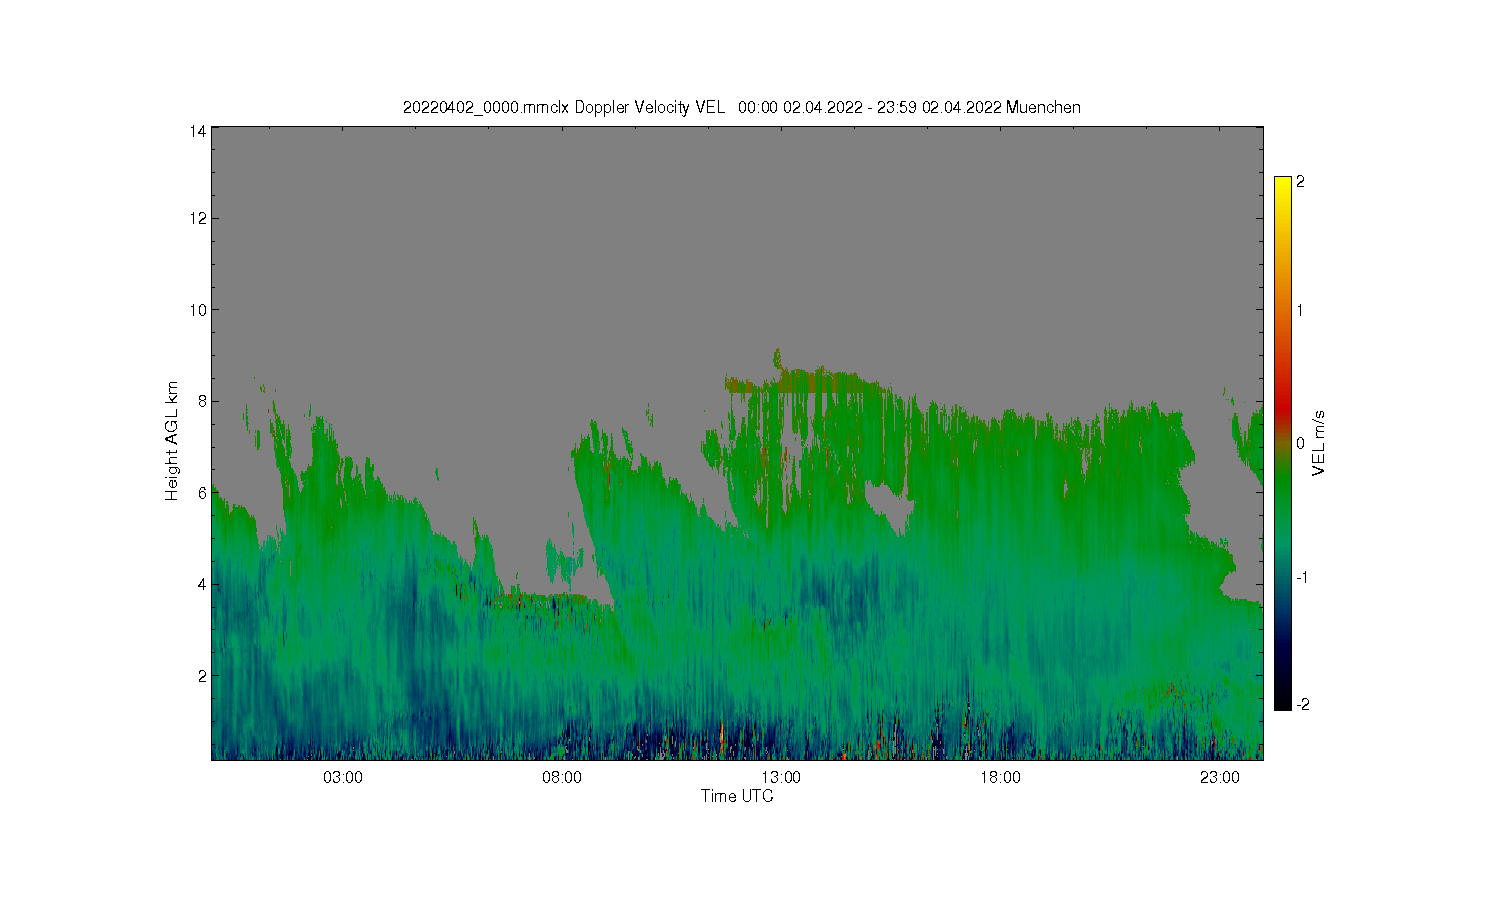Viewport: 1500px width, 900px height.
Task: Click the '13:00' time axis label
Action: coord(781,778)
